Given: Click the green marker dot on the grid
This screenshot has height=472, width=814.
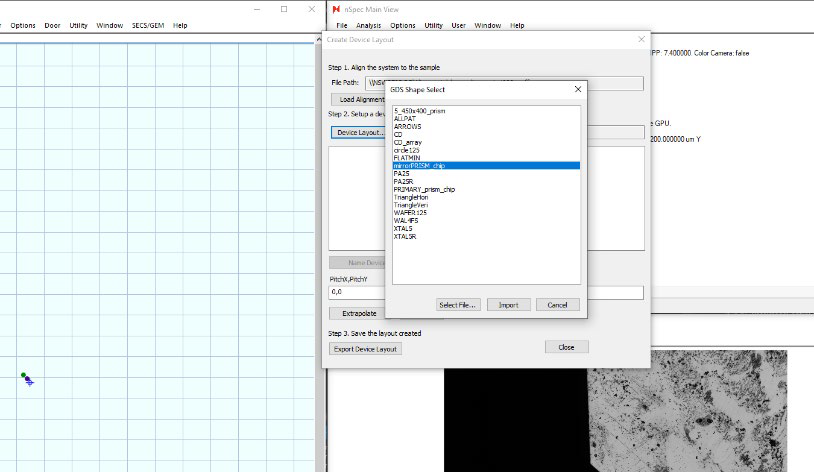Looking at the screenshot, I should click(x=23, y=375).
